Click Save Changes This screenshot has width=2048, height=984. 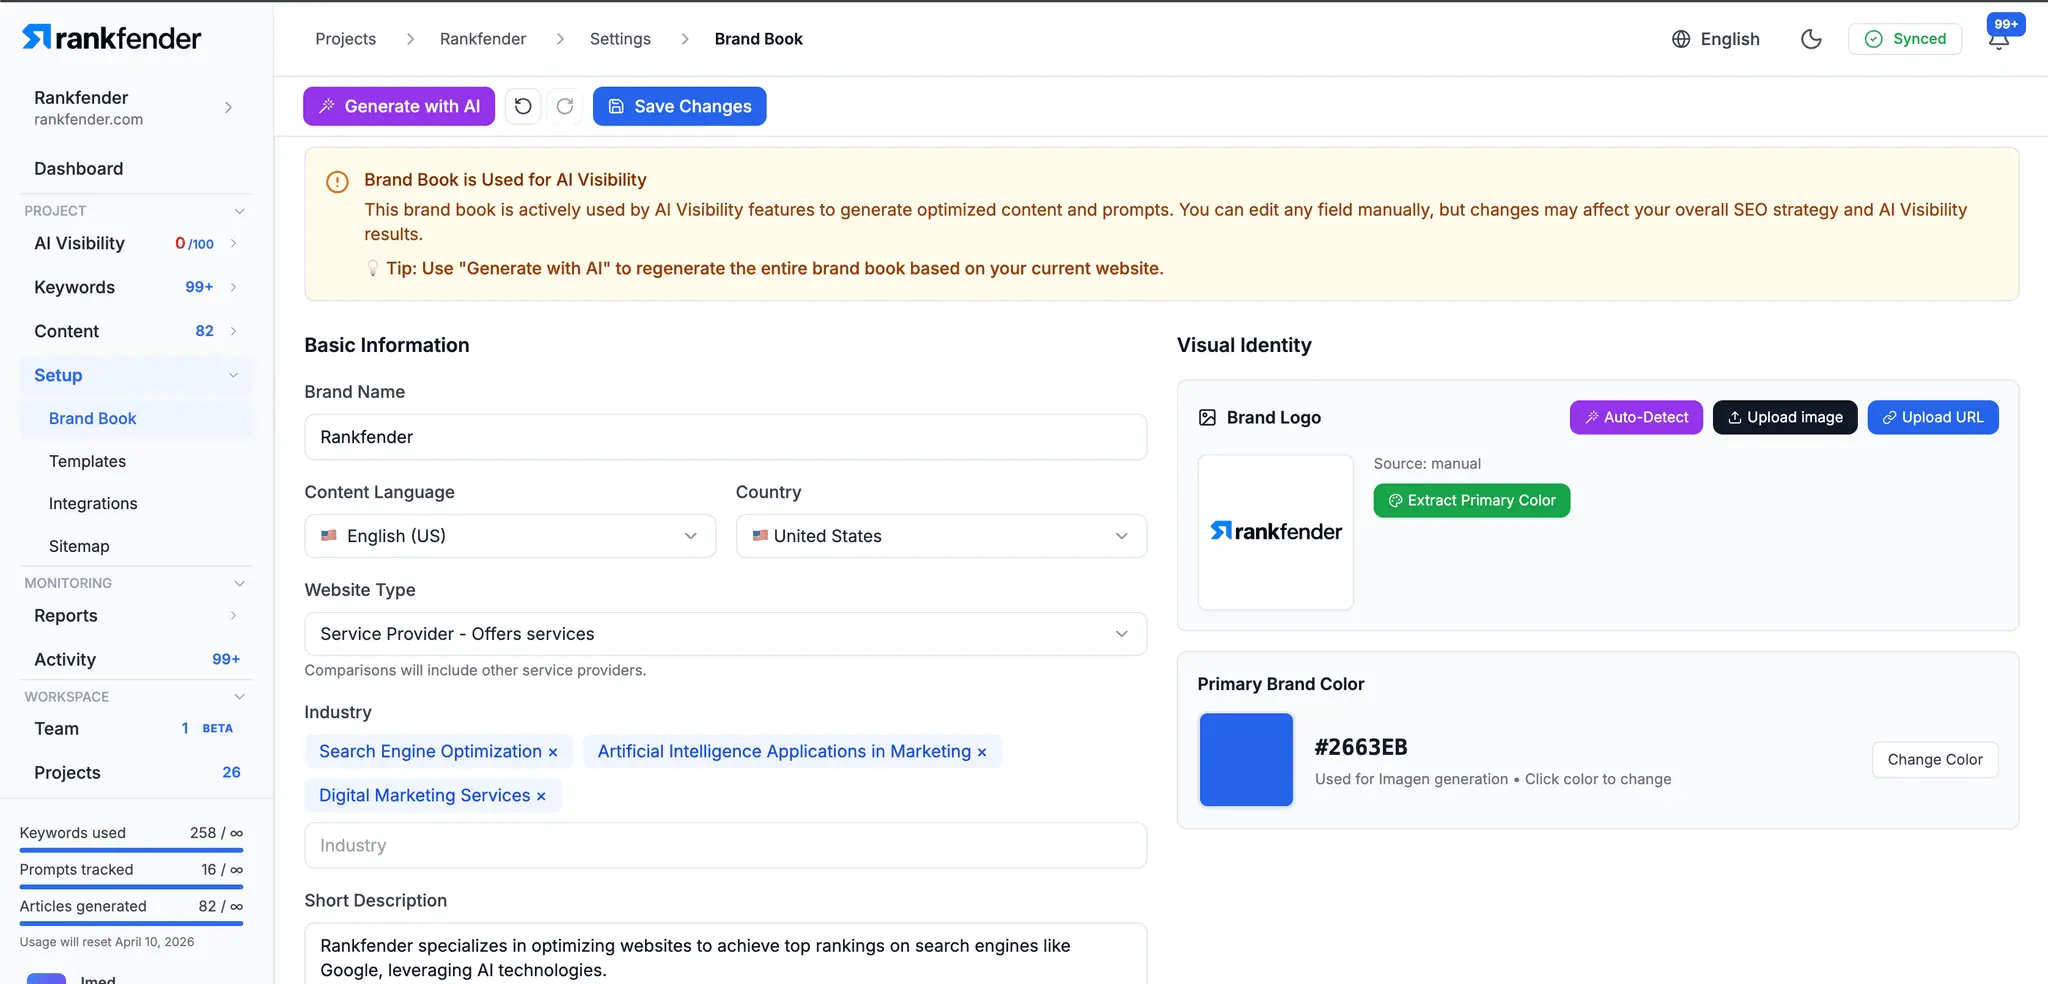(x=680, y=106)
